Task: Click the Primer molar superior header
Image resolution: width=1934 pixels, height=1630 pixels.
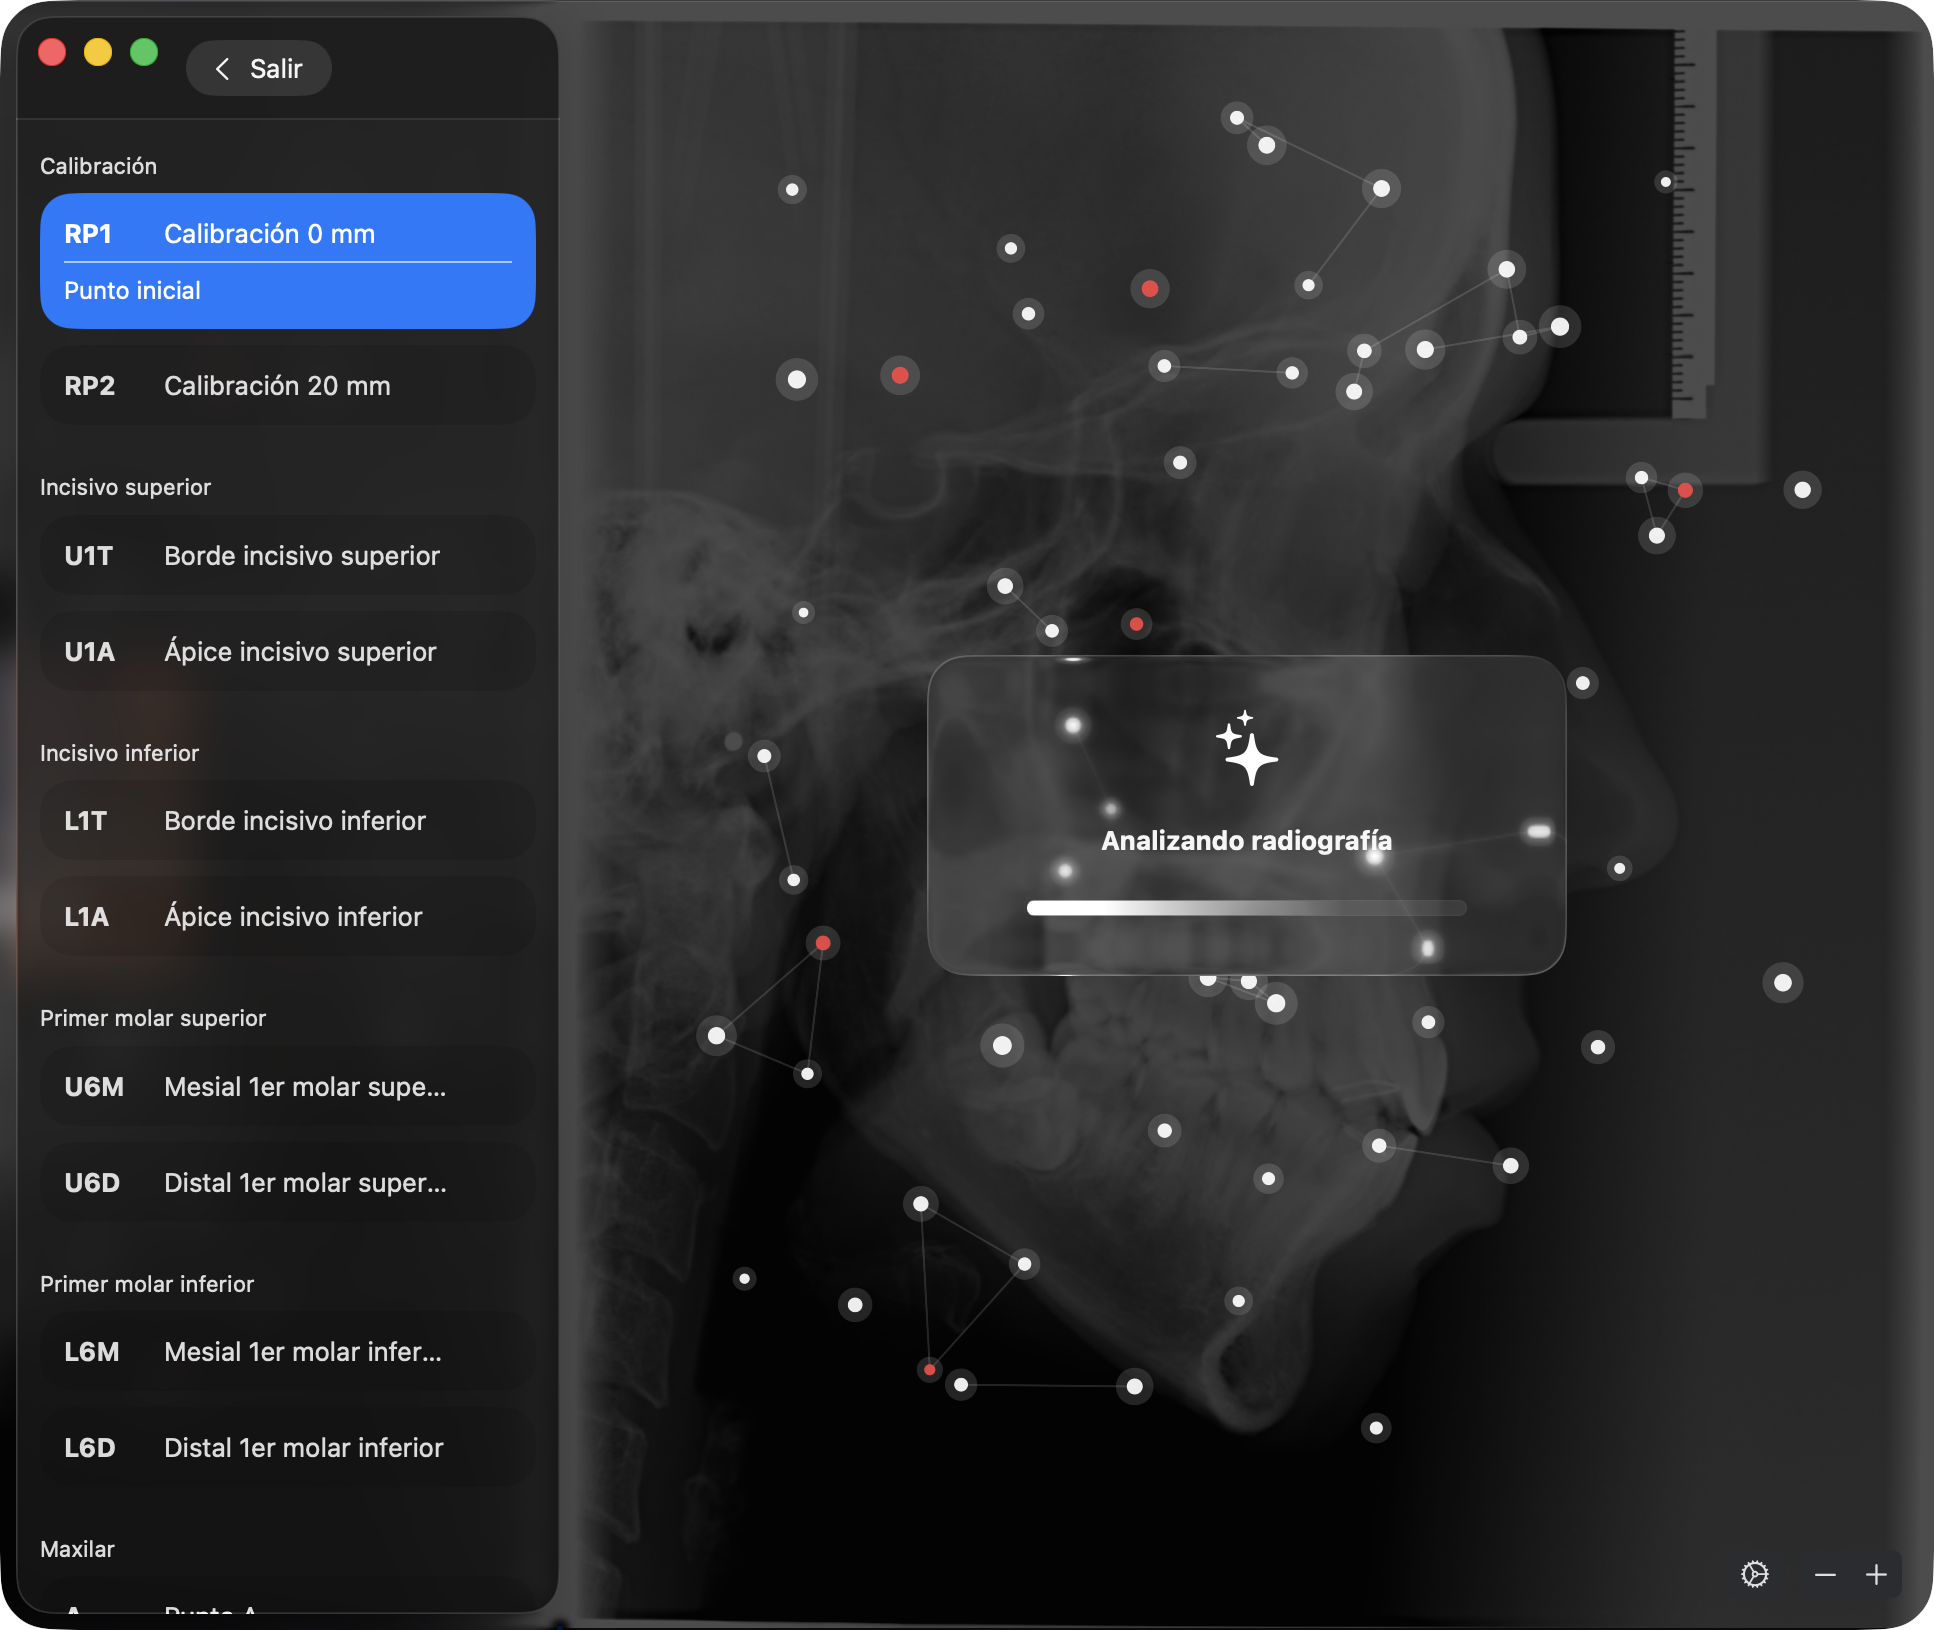Action: pos(153,1018)
